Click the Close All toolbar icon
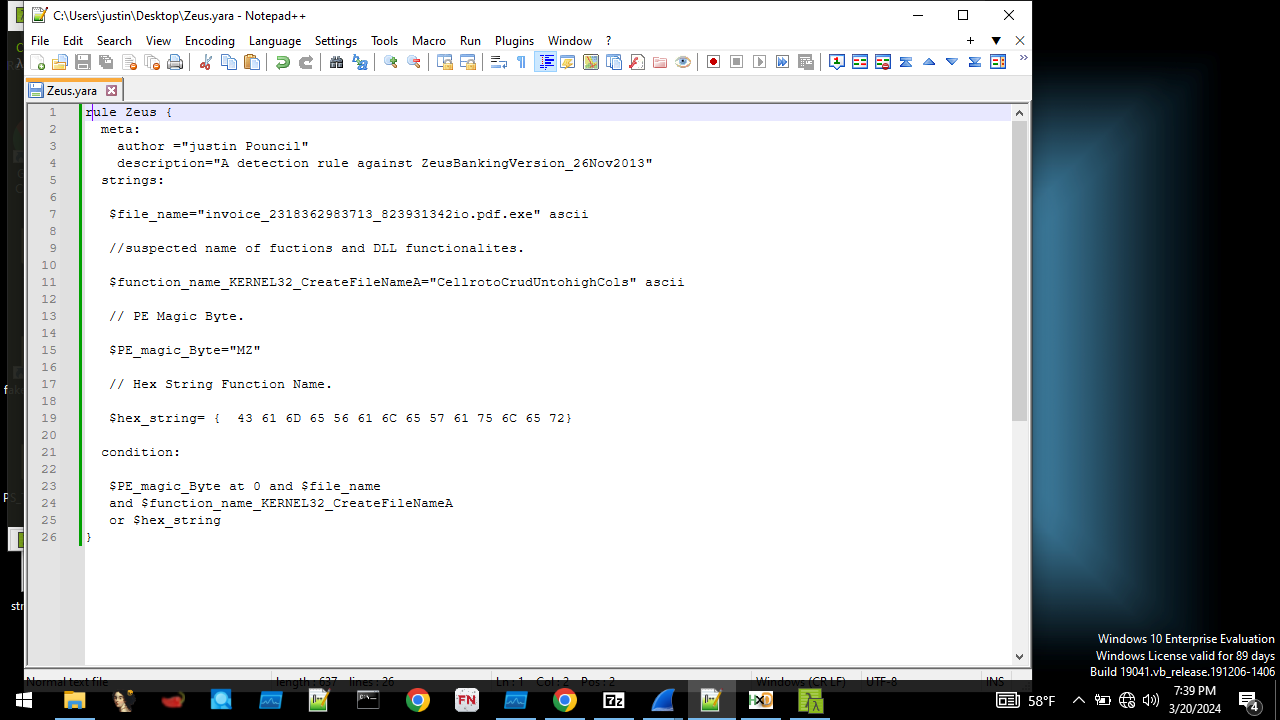Viewport: 1280px width, 720px height. tap(152, 62)
